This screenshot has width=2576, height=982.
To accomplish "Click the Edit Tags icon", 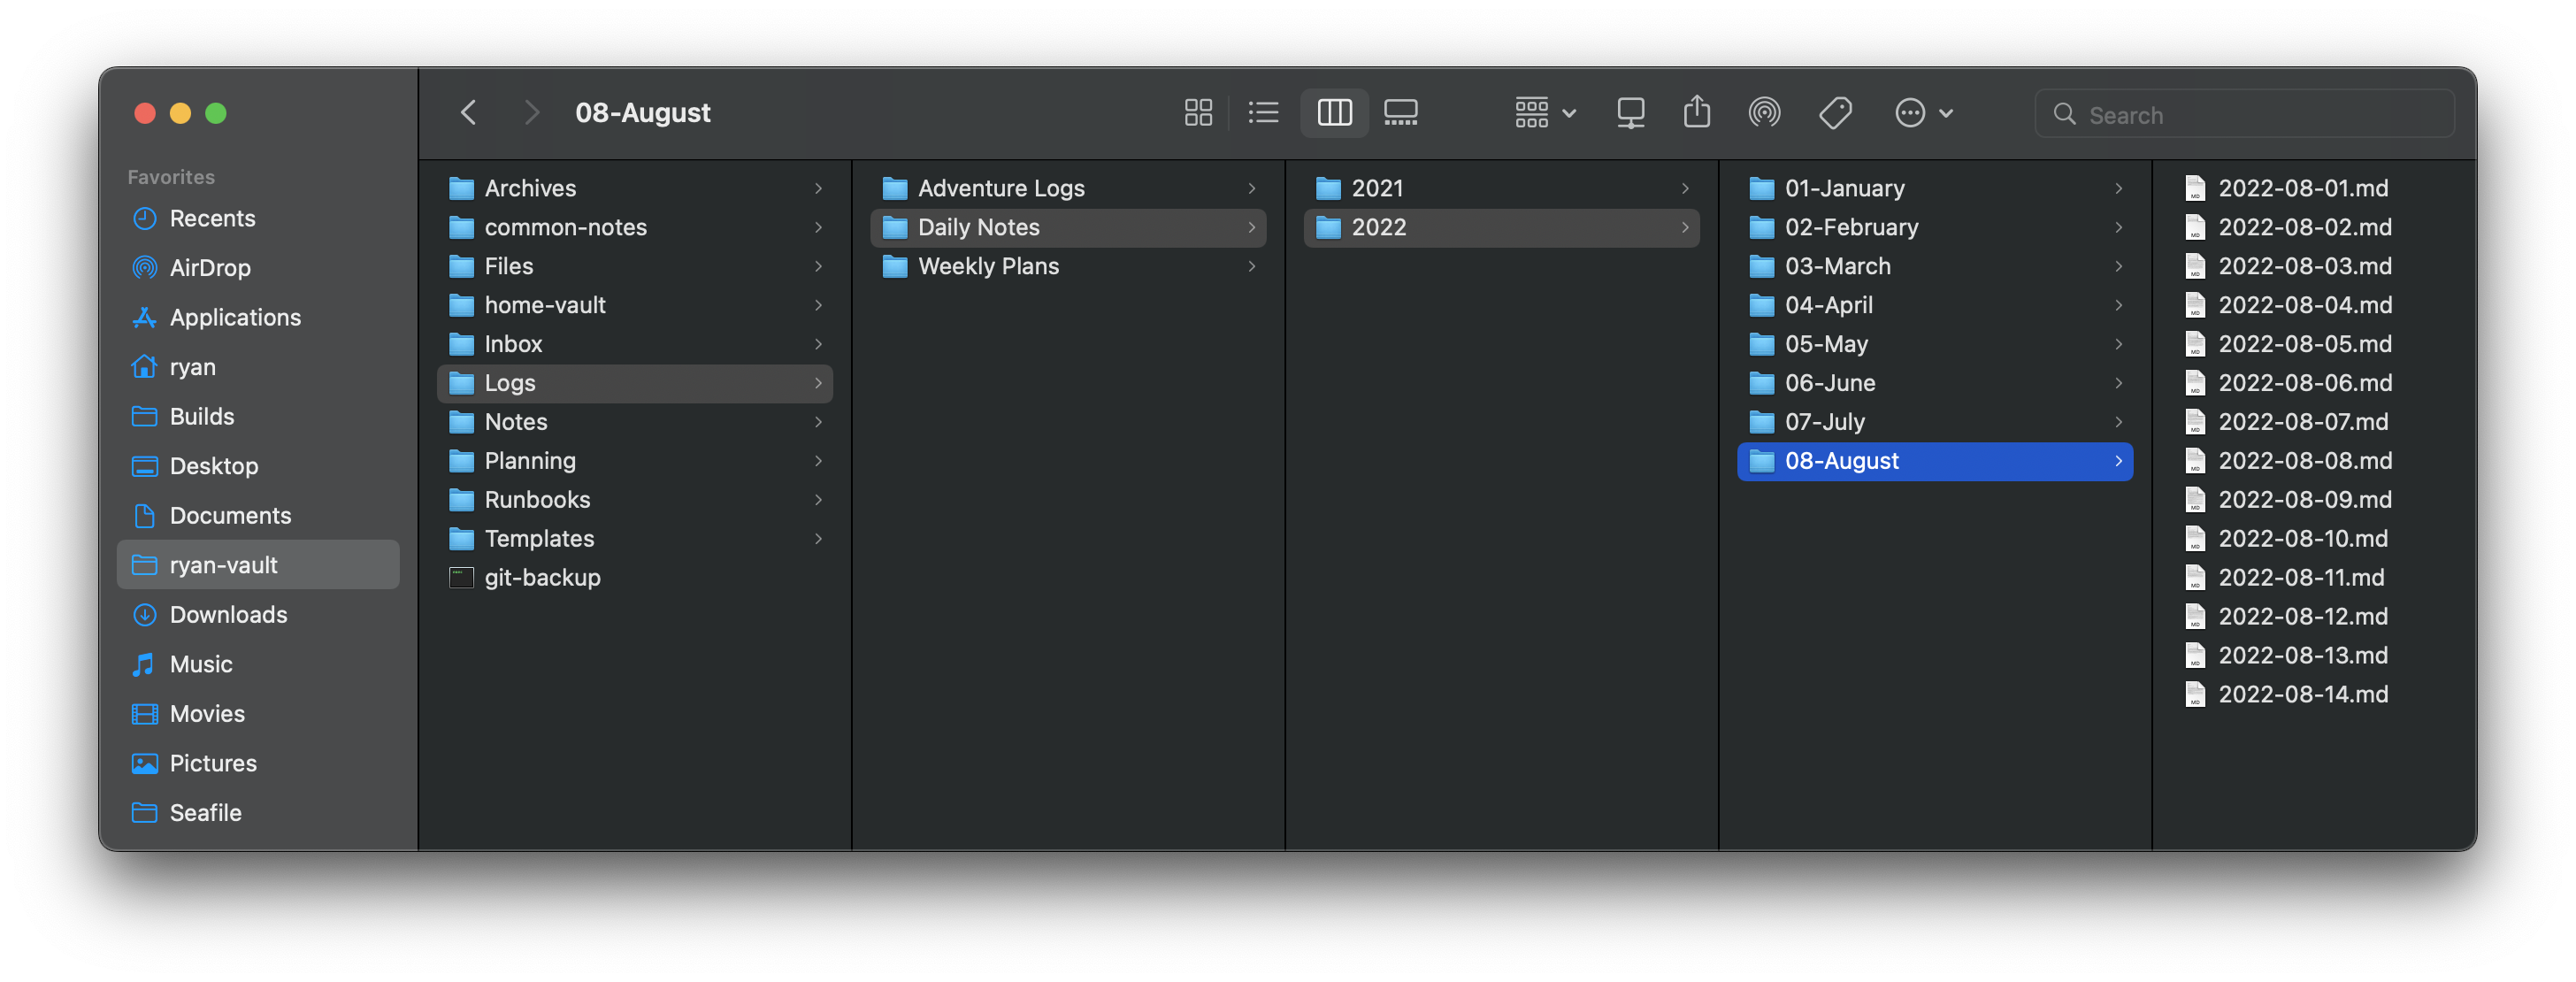I will [x=1835, y=113].
